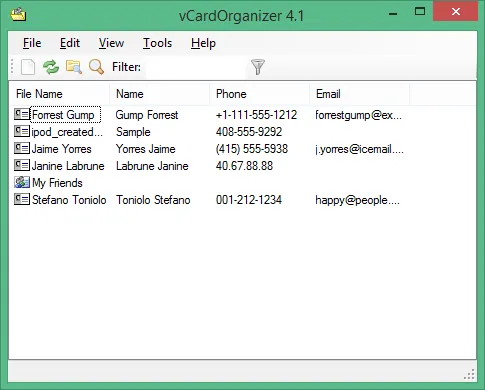Click the vCard icon beside Forrest Gump

(x=22, y=114)
